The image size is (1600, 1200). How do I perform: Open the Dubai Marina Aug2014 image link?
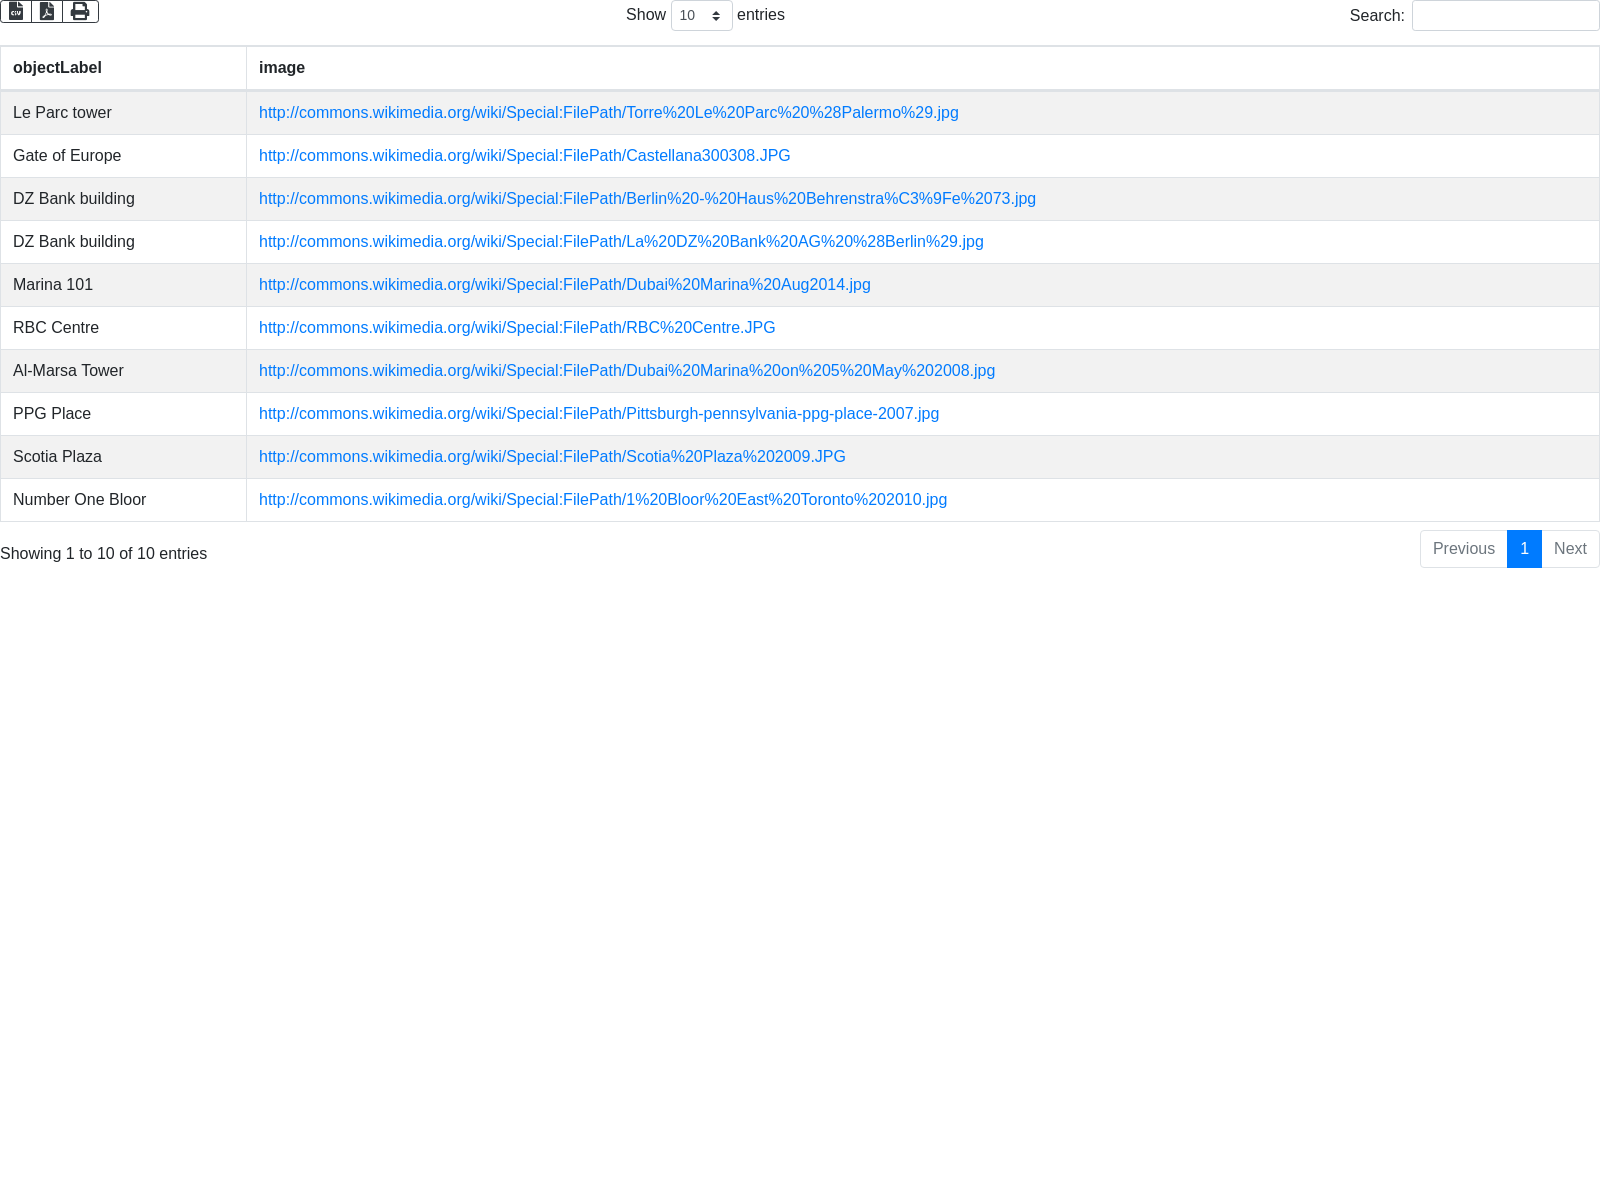tap(564, 285)
